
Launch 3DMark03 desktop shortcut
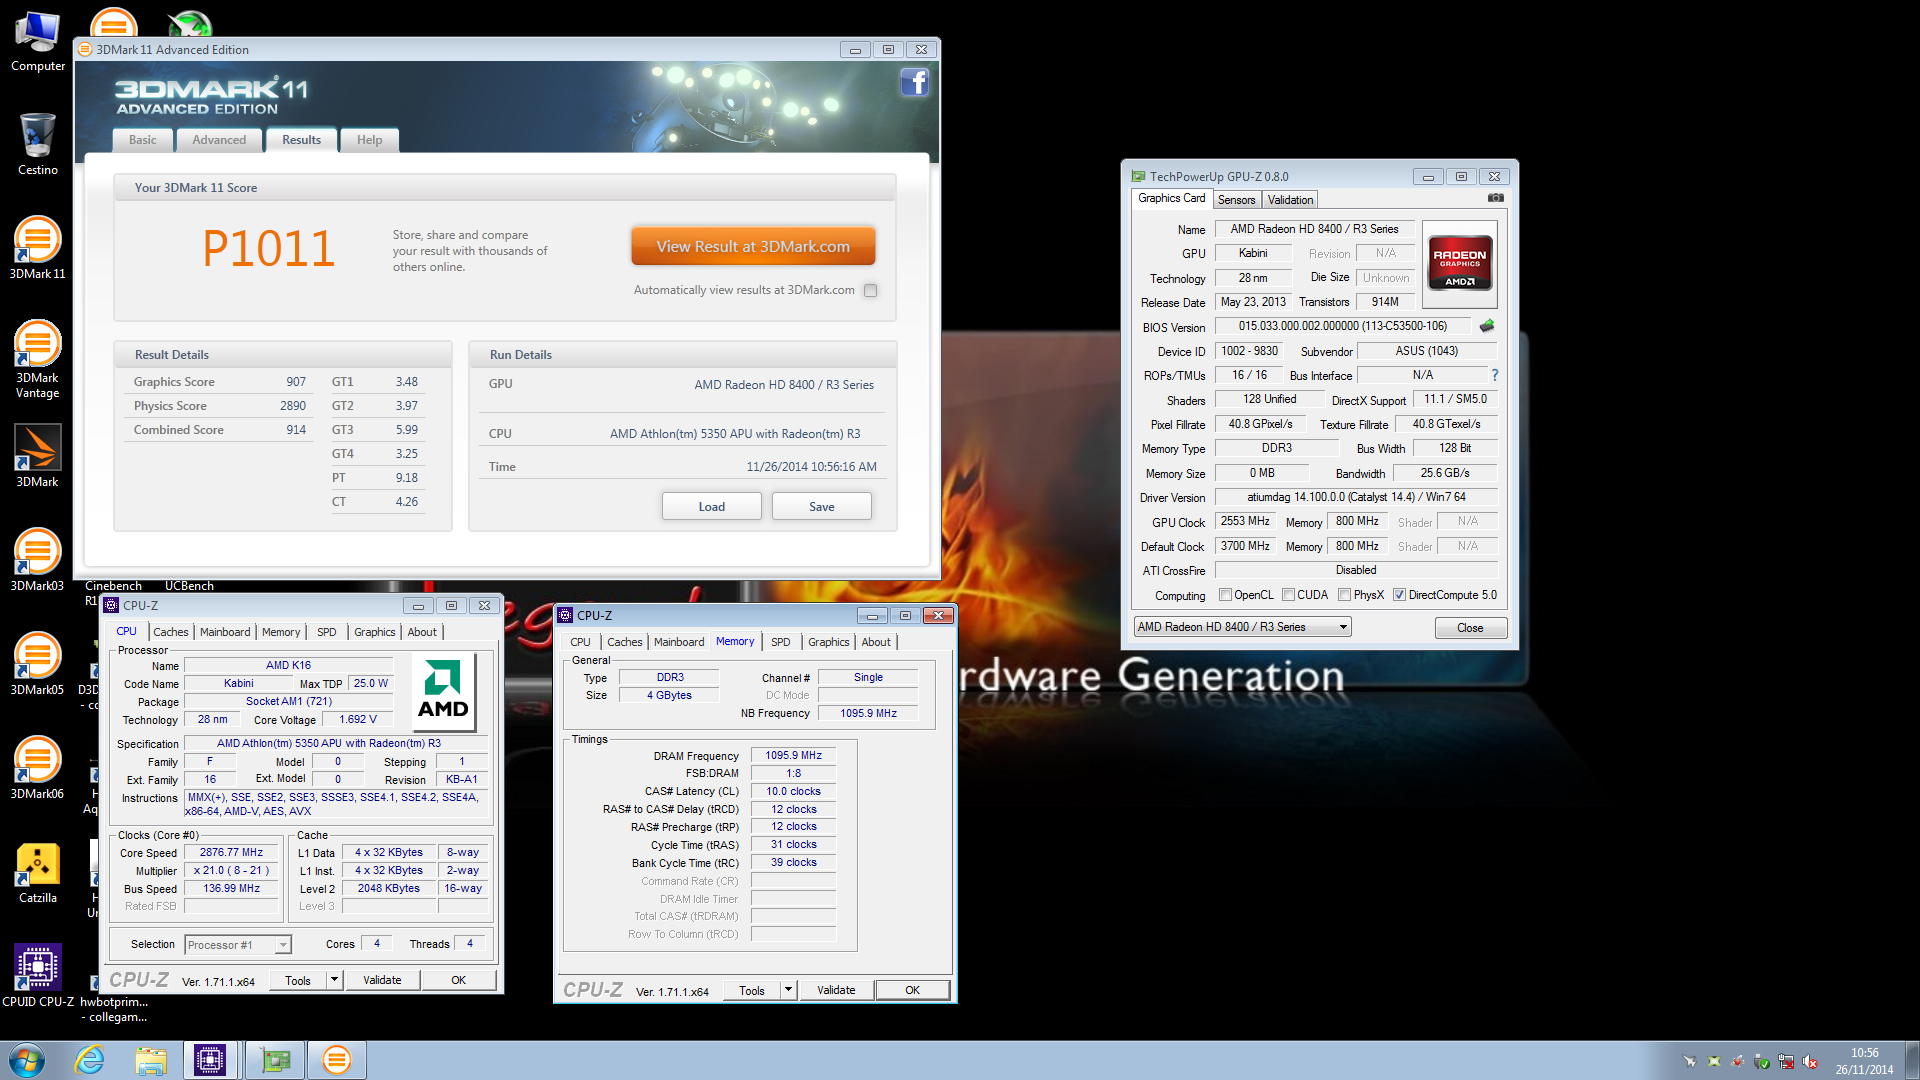(x=38, y=560)
